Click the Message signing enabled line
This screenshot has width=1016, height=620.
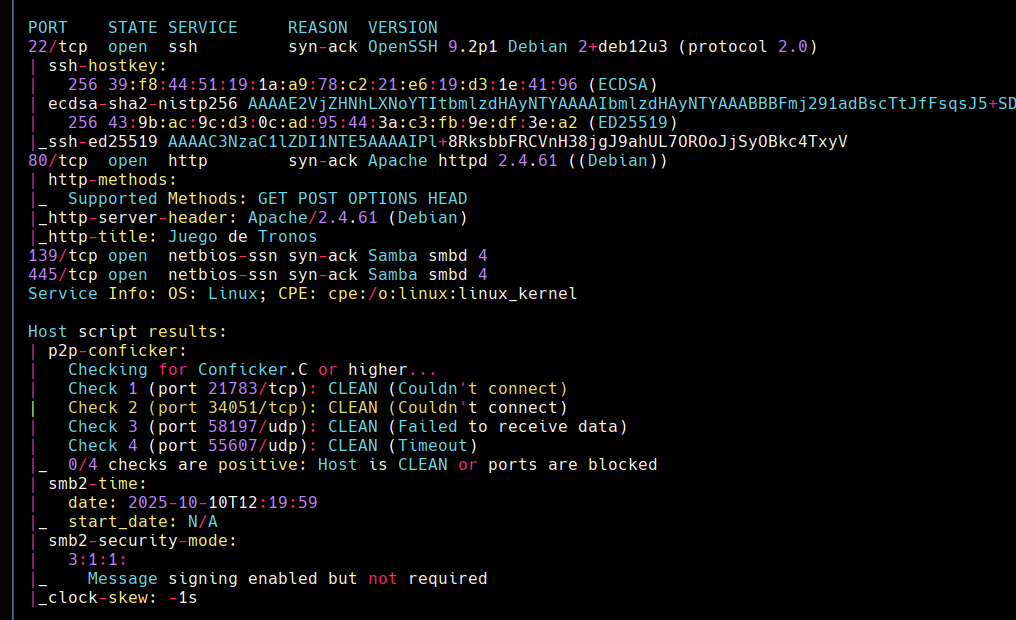point(287,579)
